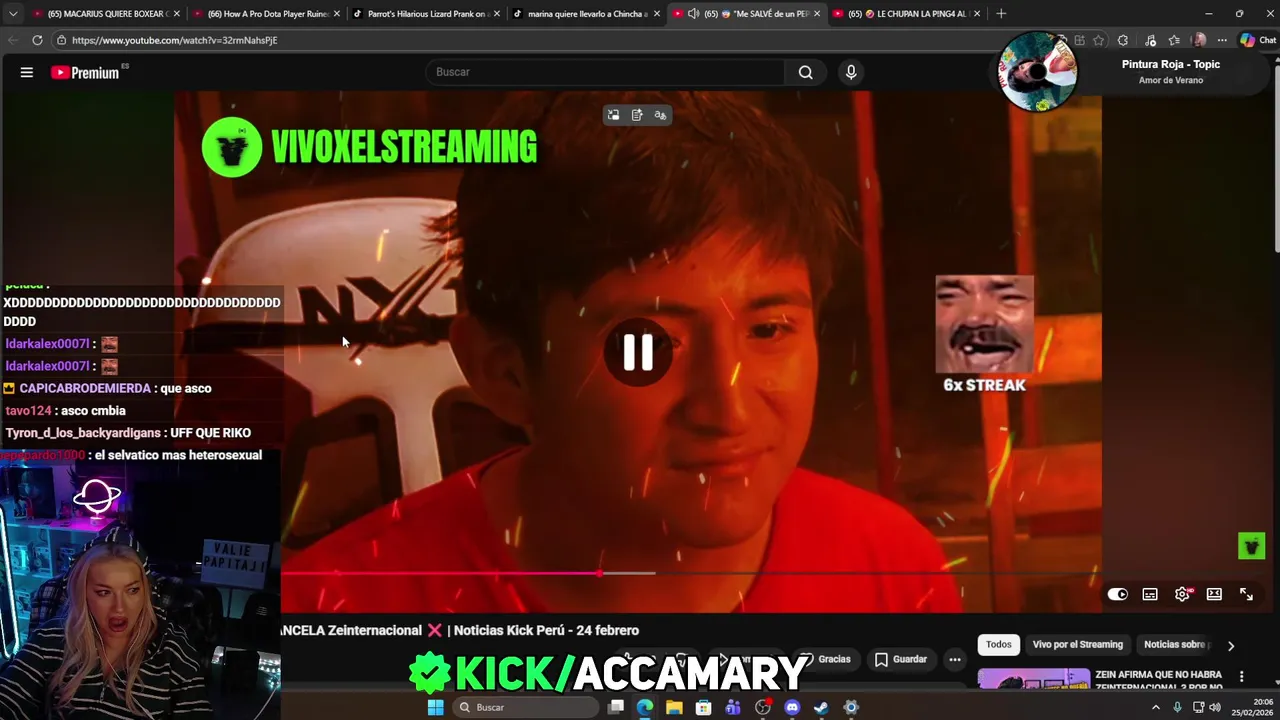Expand more filter chips with right arrow
Viewport: 1280px width, 720px height.
click(x=1231, y=645)
